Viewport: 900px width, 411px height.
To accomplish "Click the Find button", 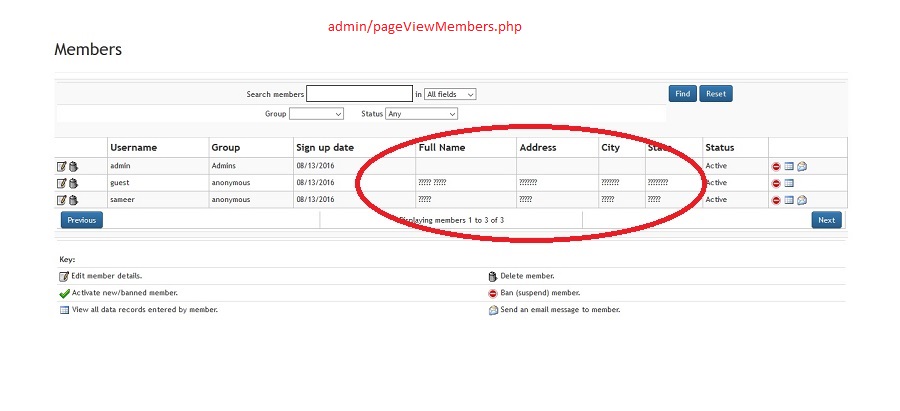I will point(682,94).
